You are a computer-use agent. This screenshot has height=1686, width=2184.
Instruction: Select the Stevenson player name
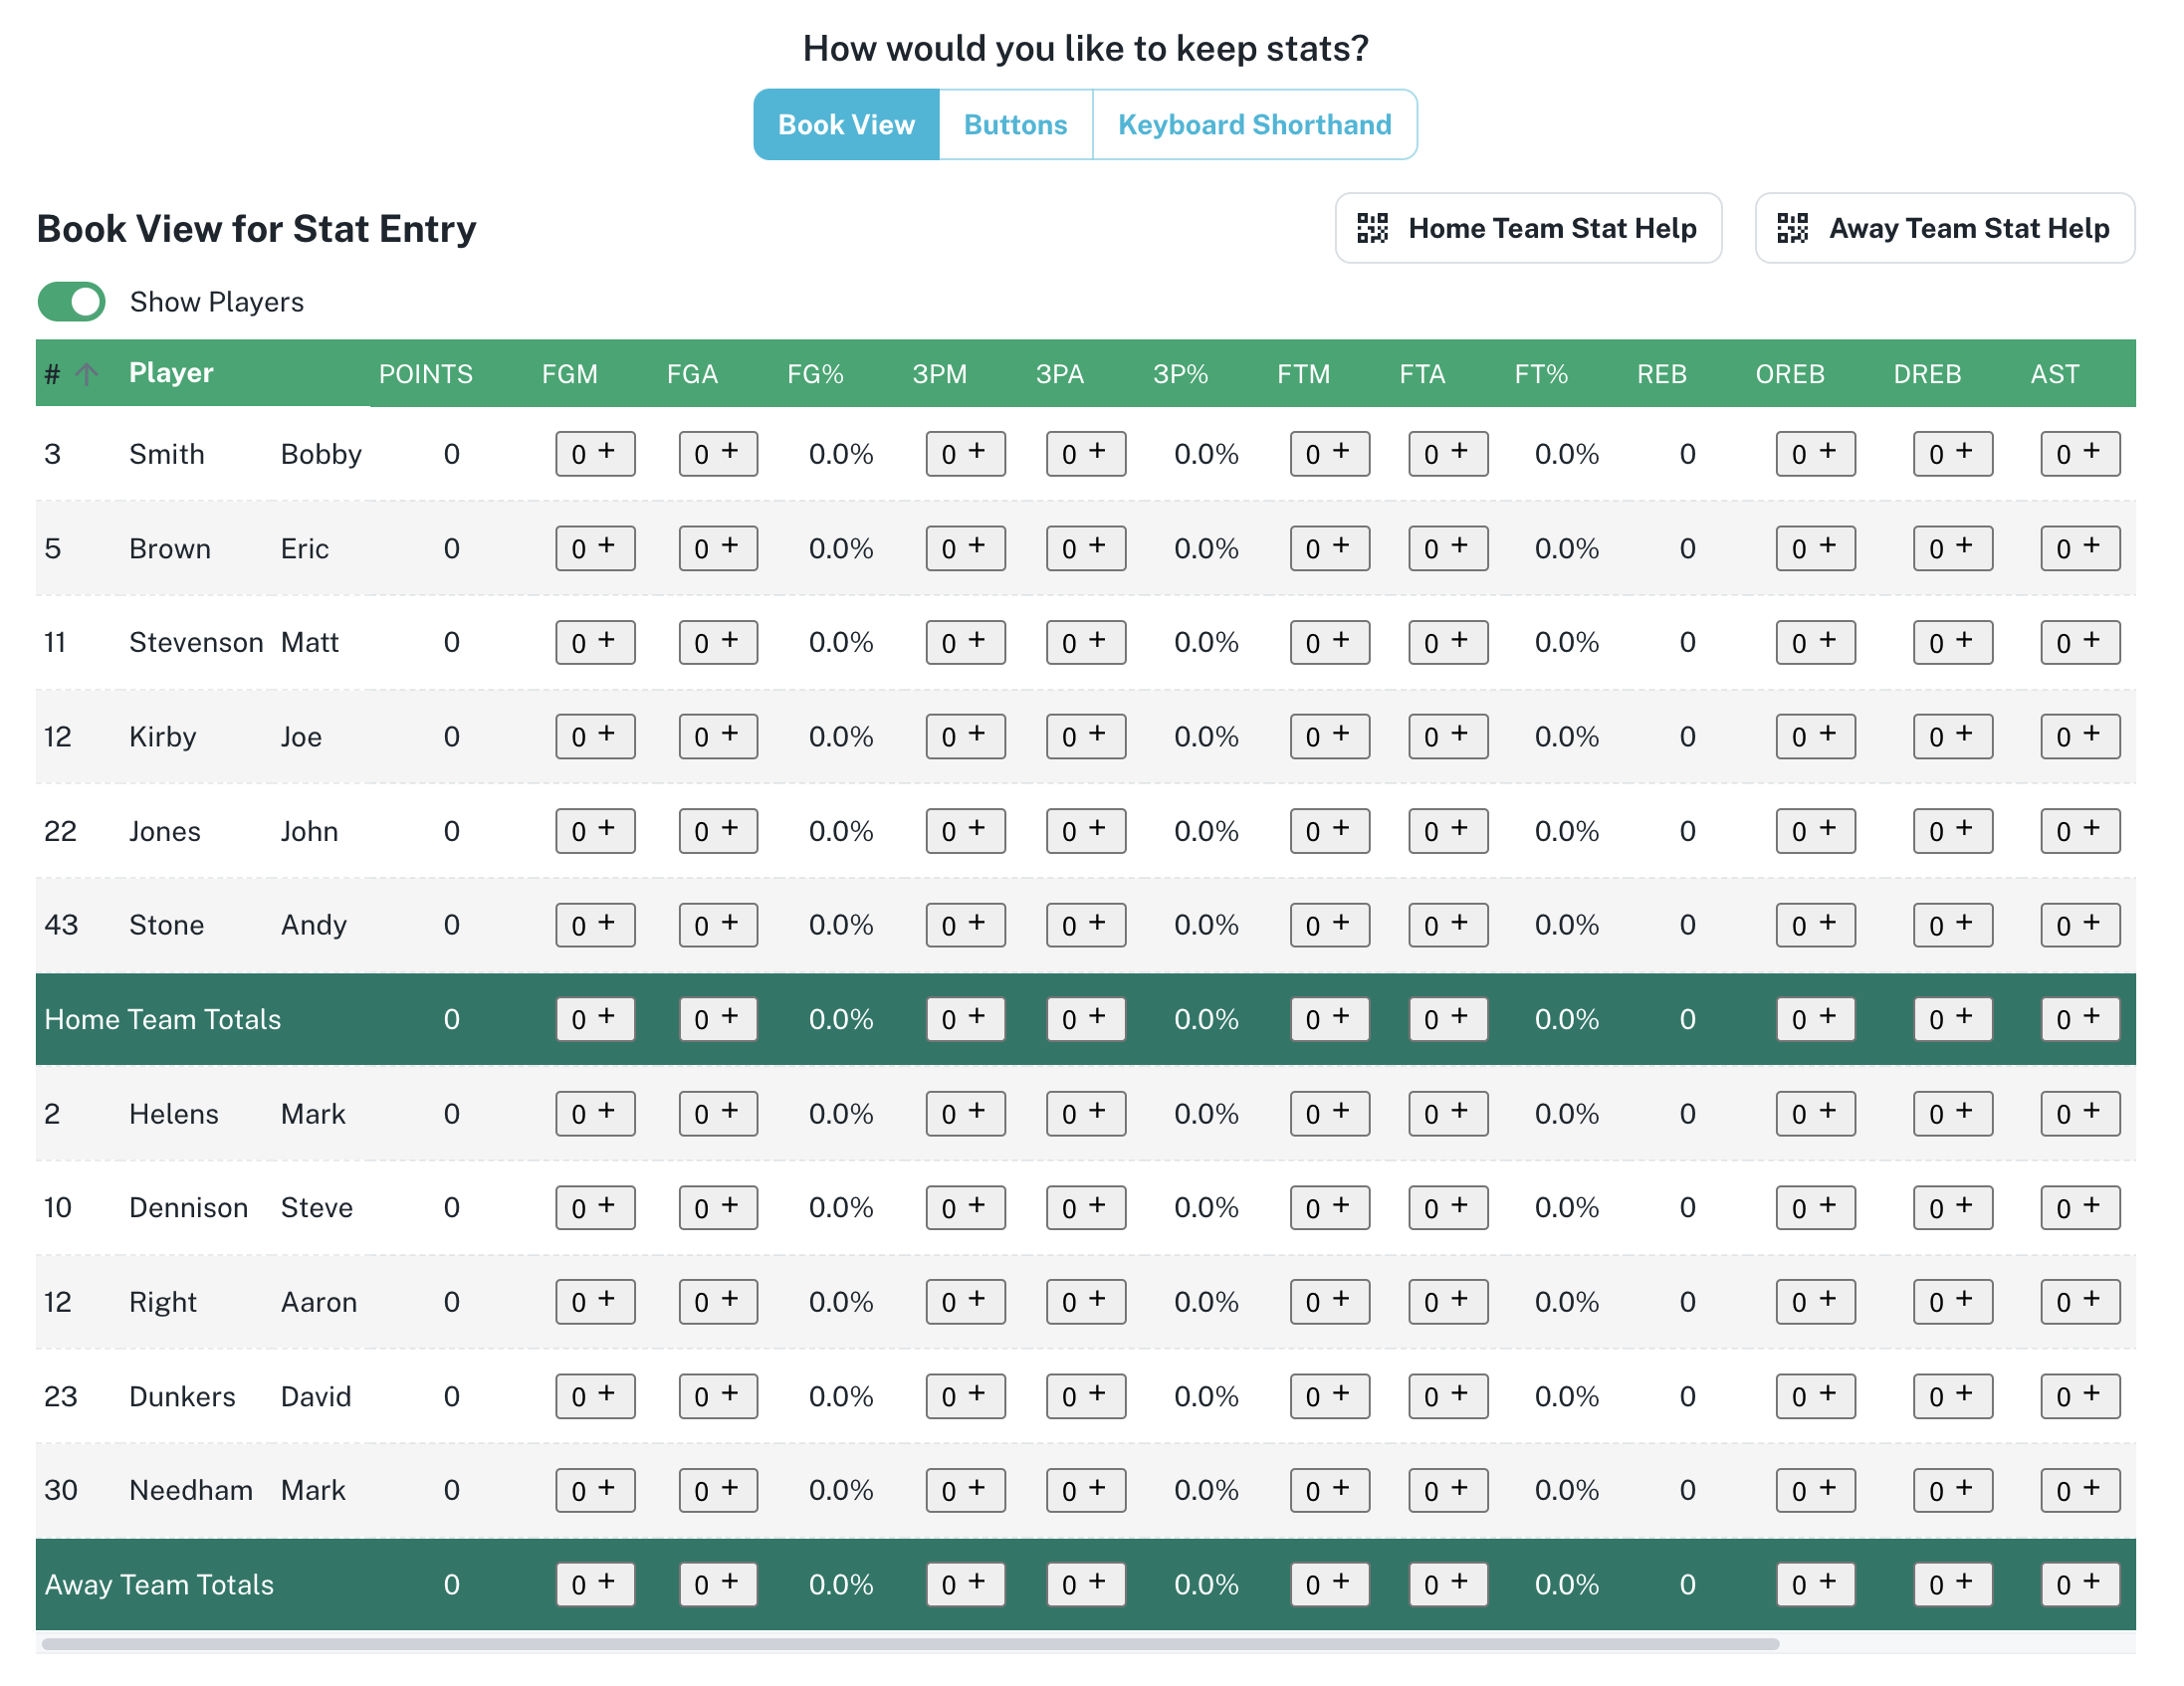click(196, 642)
